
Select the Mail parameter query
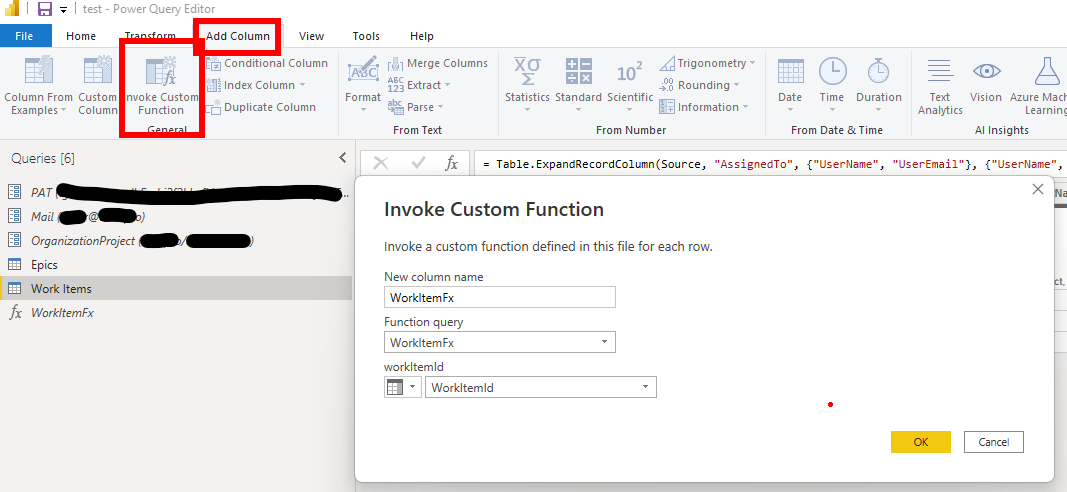pyautogui.click(x=176, y=216)
